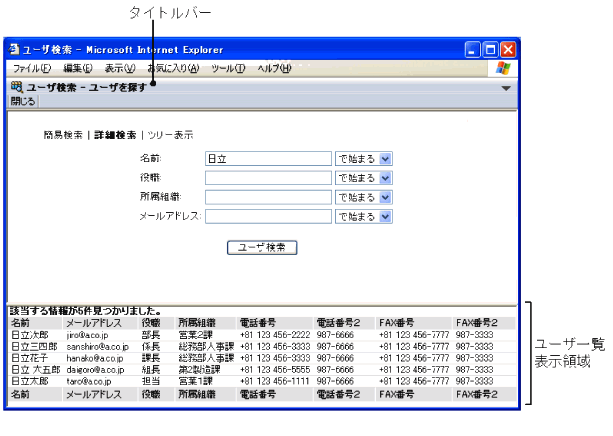Open the black triangle menu right of the ユーザ検索 heading
Screen dimensions: 613x436
point(506,88)
